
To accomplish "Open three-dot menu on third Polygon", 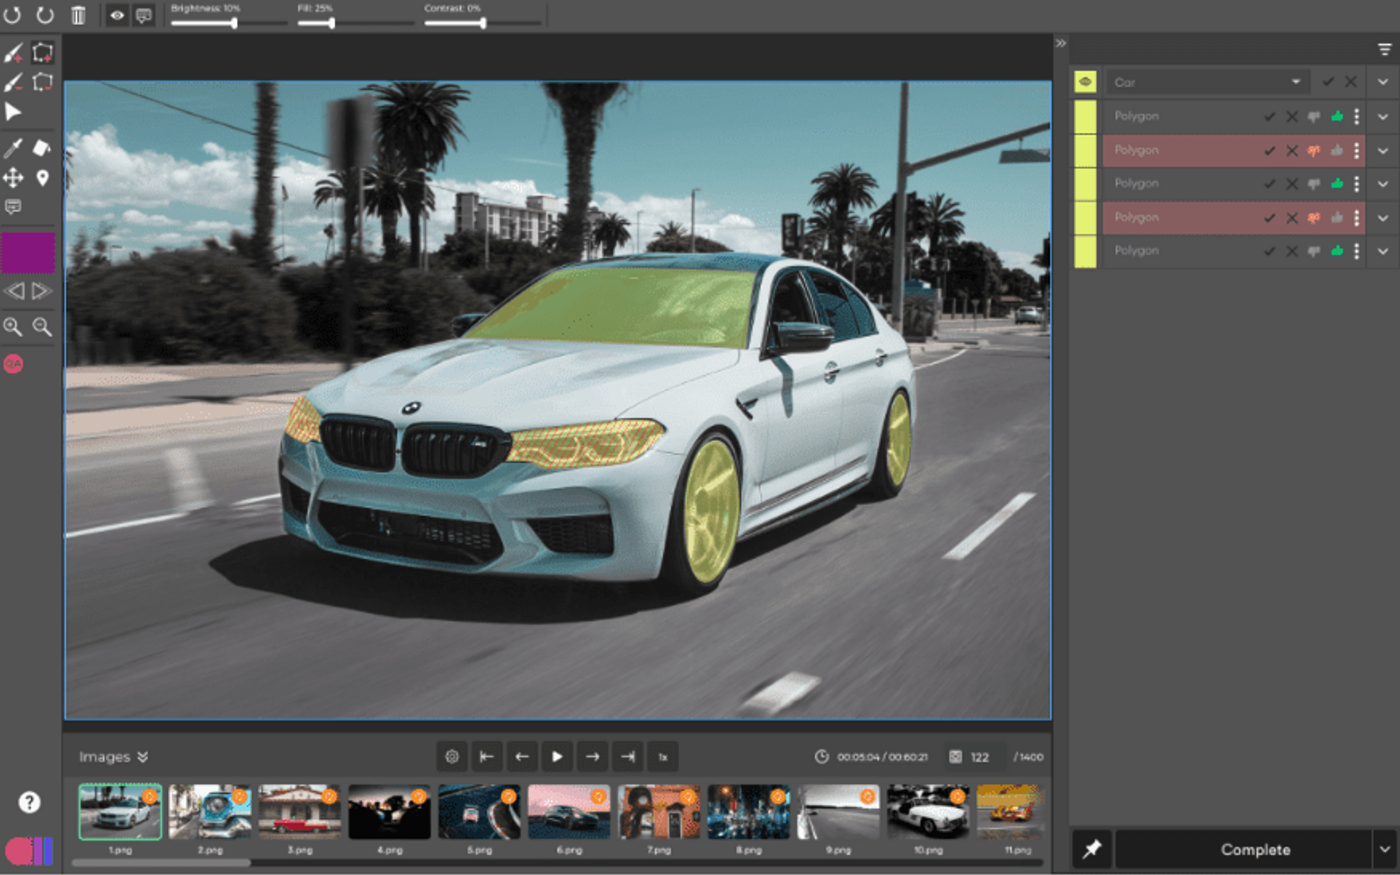I will click(1357, 184).
